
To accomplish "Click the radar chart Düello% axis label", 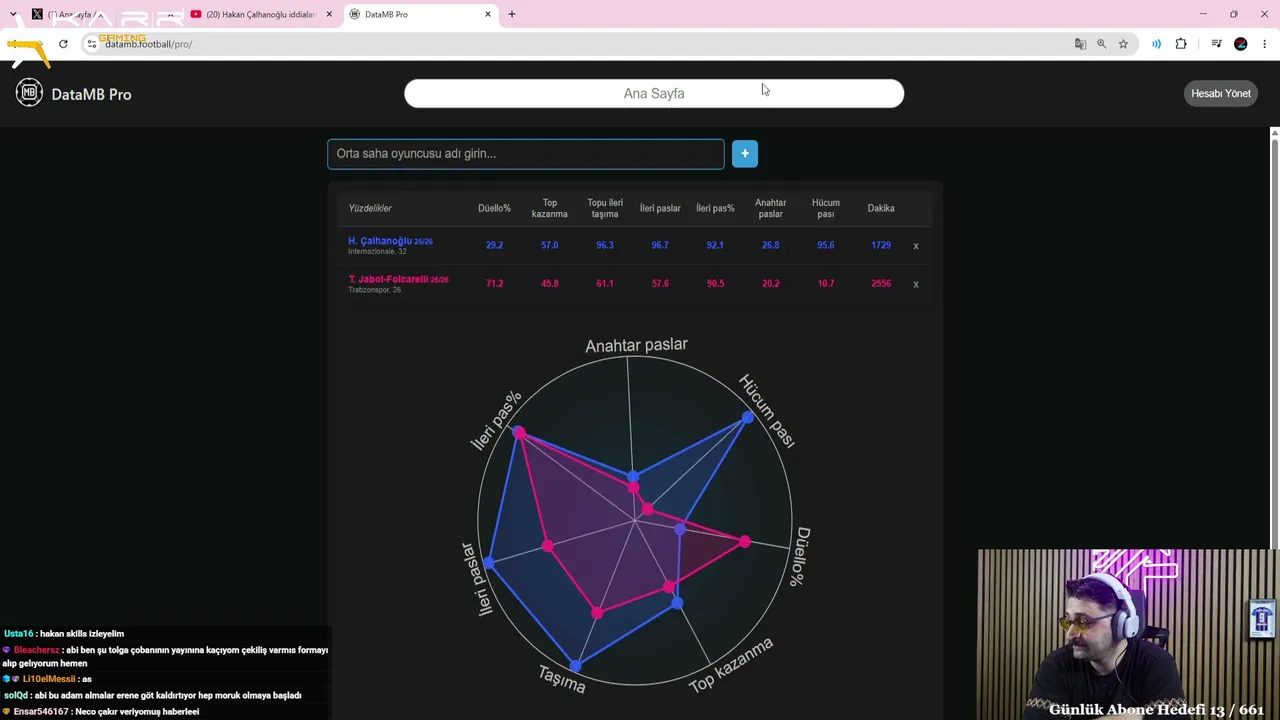I will coord(801,556).
